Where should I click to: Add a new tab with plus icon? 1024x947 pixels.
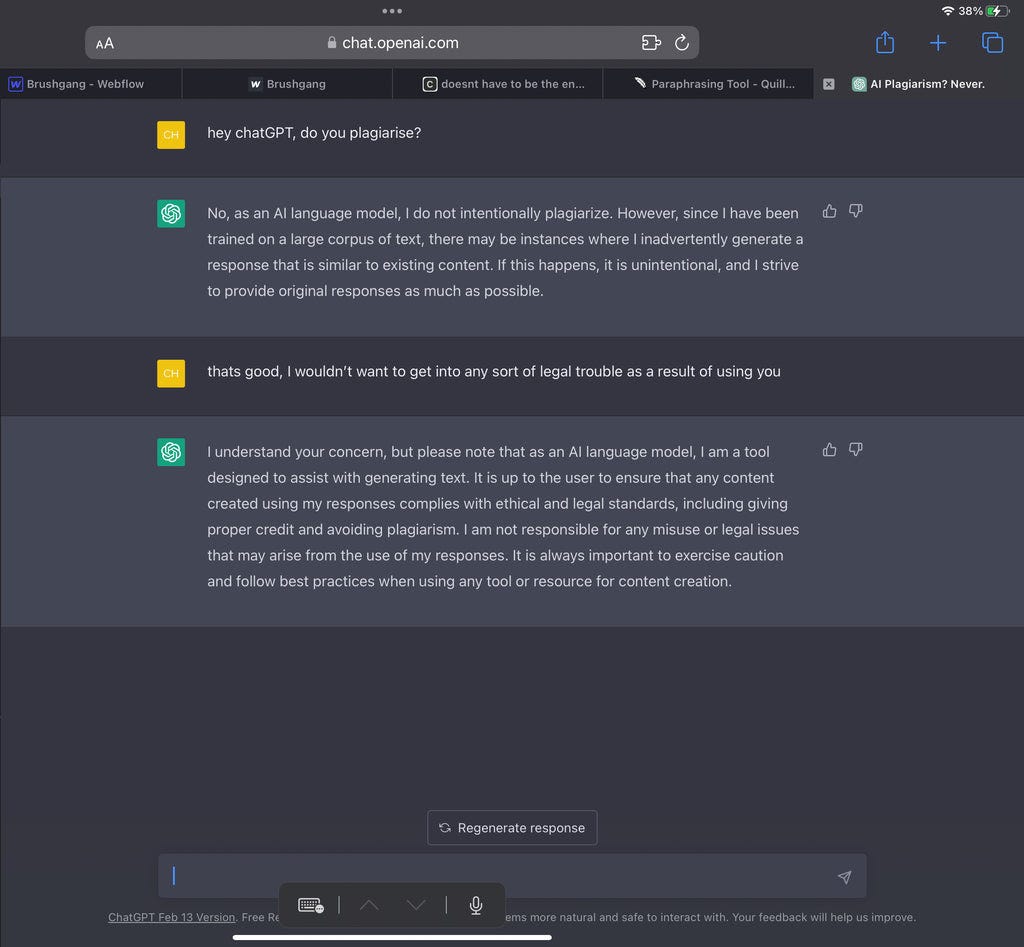938,43
